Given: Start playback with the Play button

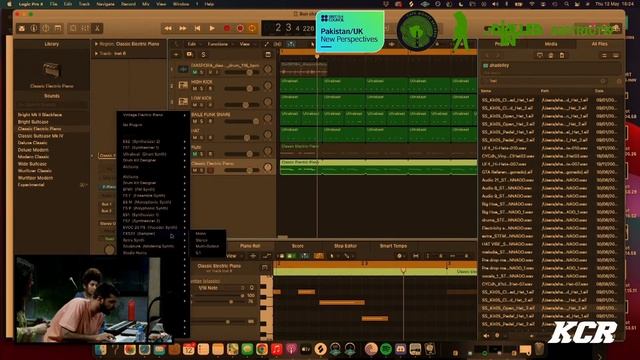Looking at the screenshot, I should click(212, 28).
